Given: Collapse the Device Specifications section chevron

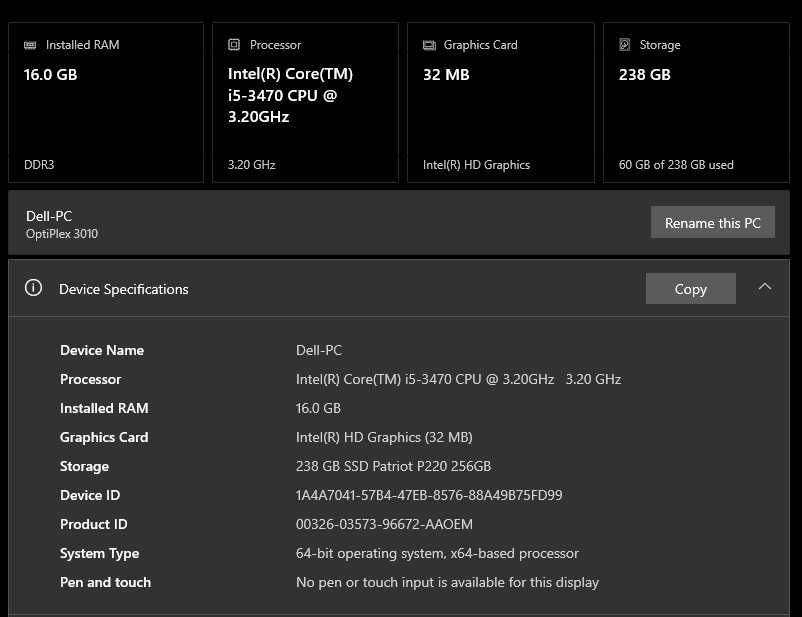Looking at the screenshot, I should [x=765, y=287].
